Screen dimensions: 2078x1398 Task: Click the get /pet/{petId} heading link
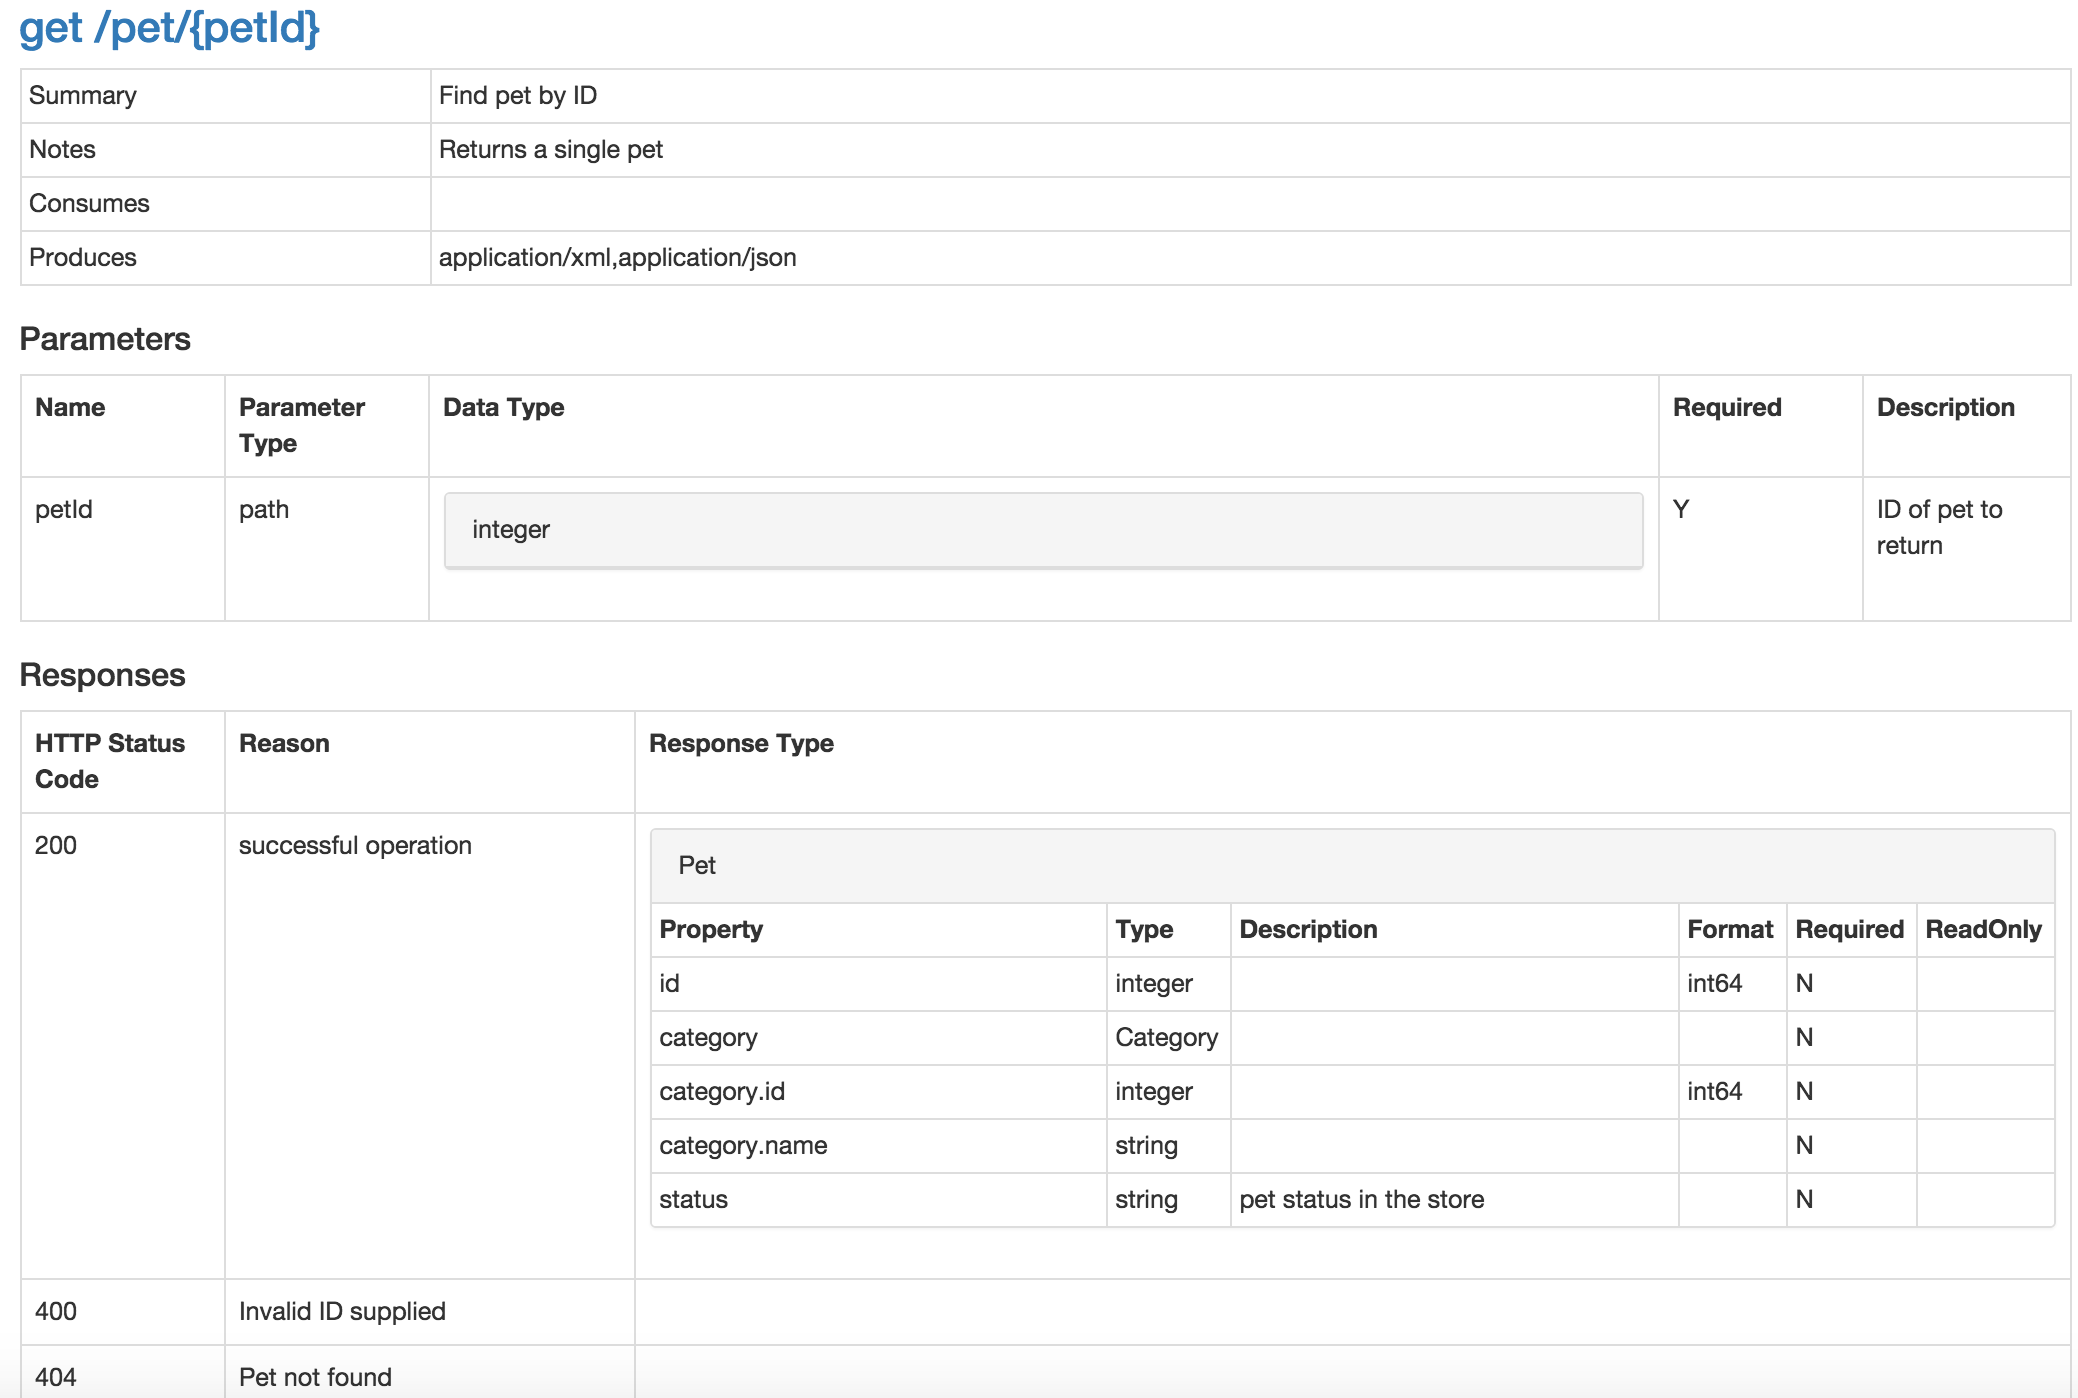tap(170, 27)
